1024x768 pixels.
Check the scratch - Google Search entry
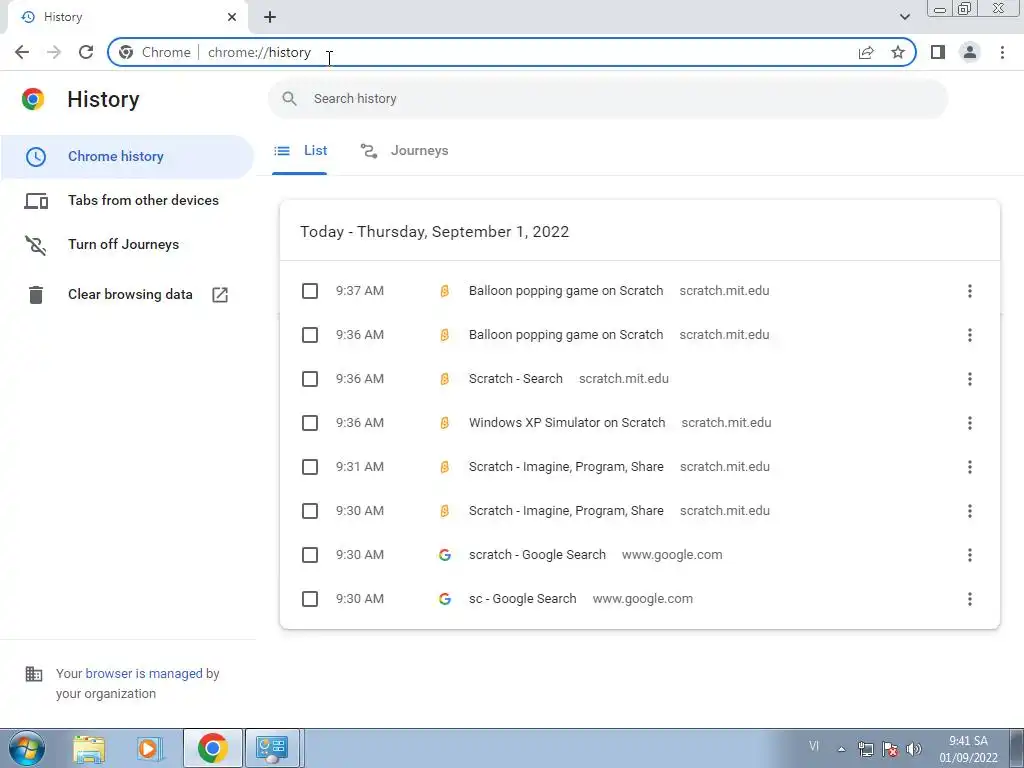(310, 555)
